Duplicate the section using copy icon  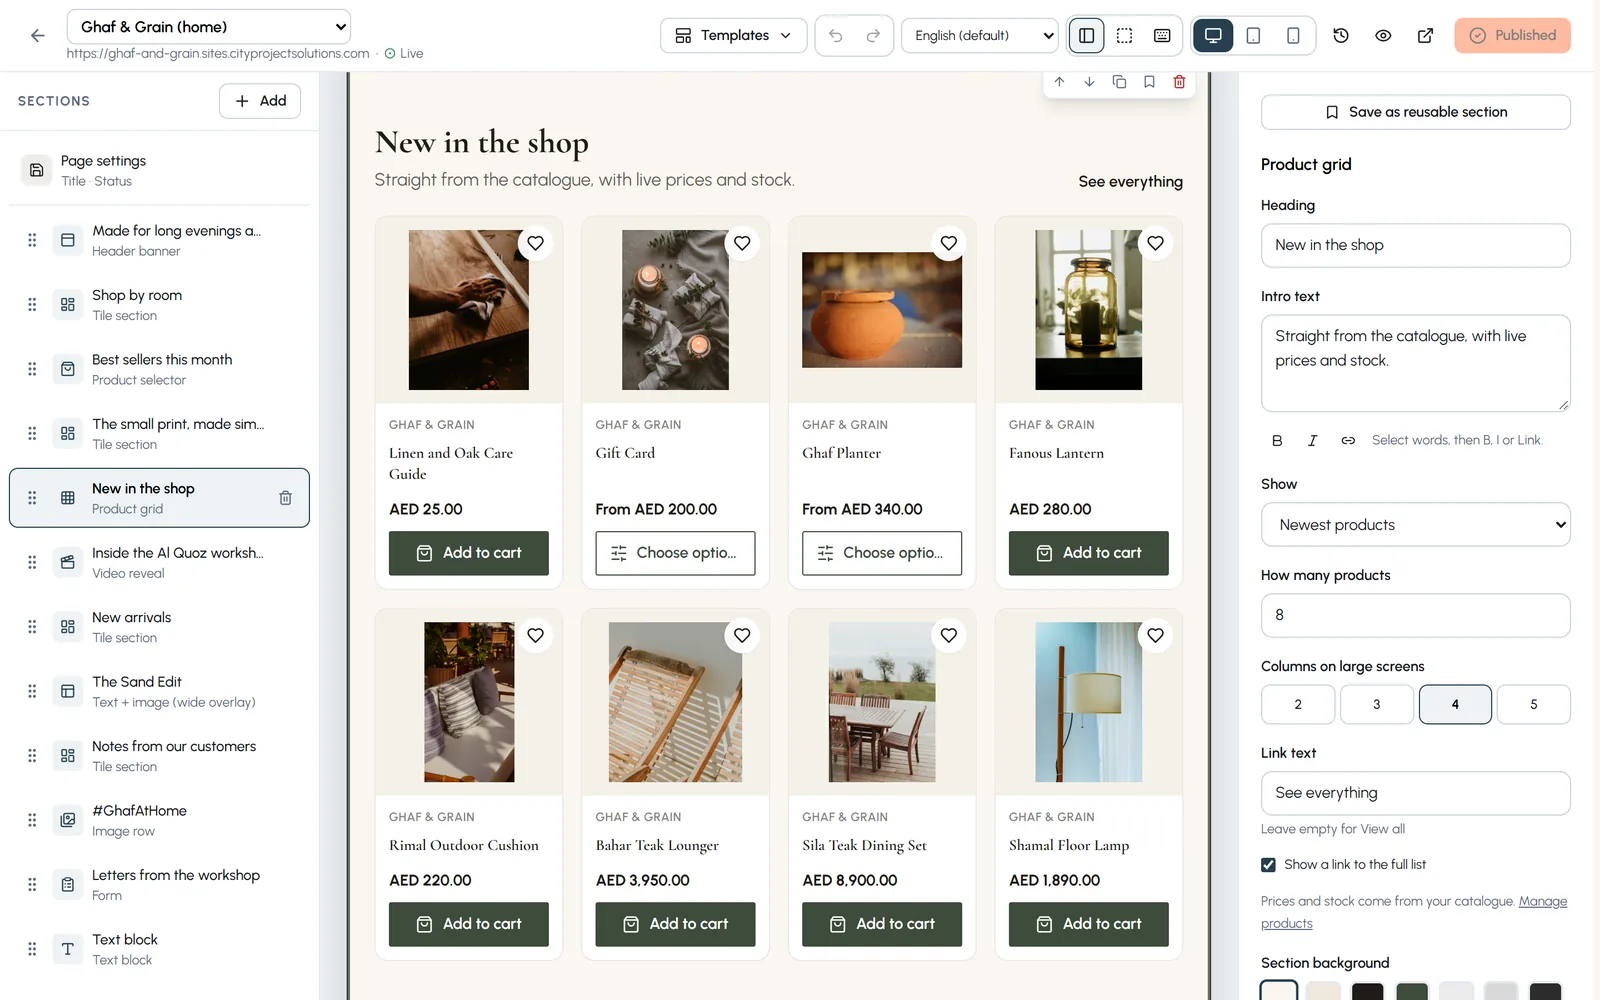[x=1119, y=82]
